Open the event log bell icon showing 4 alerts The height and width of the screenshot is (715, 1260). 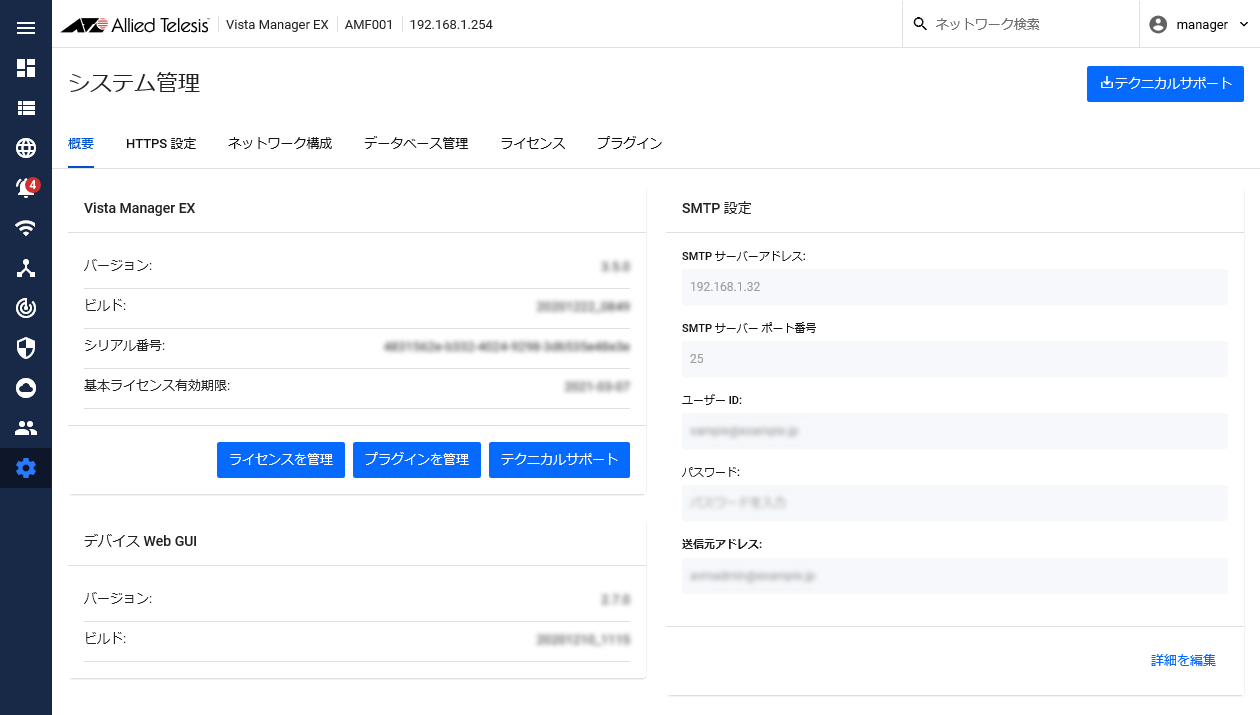pyautogui.click(x=26, y=187)
